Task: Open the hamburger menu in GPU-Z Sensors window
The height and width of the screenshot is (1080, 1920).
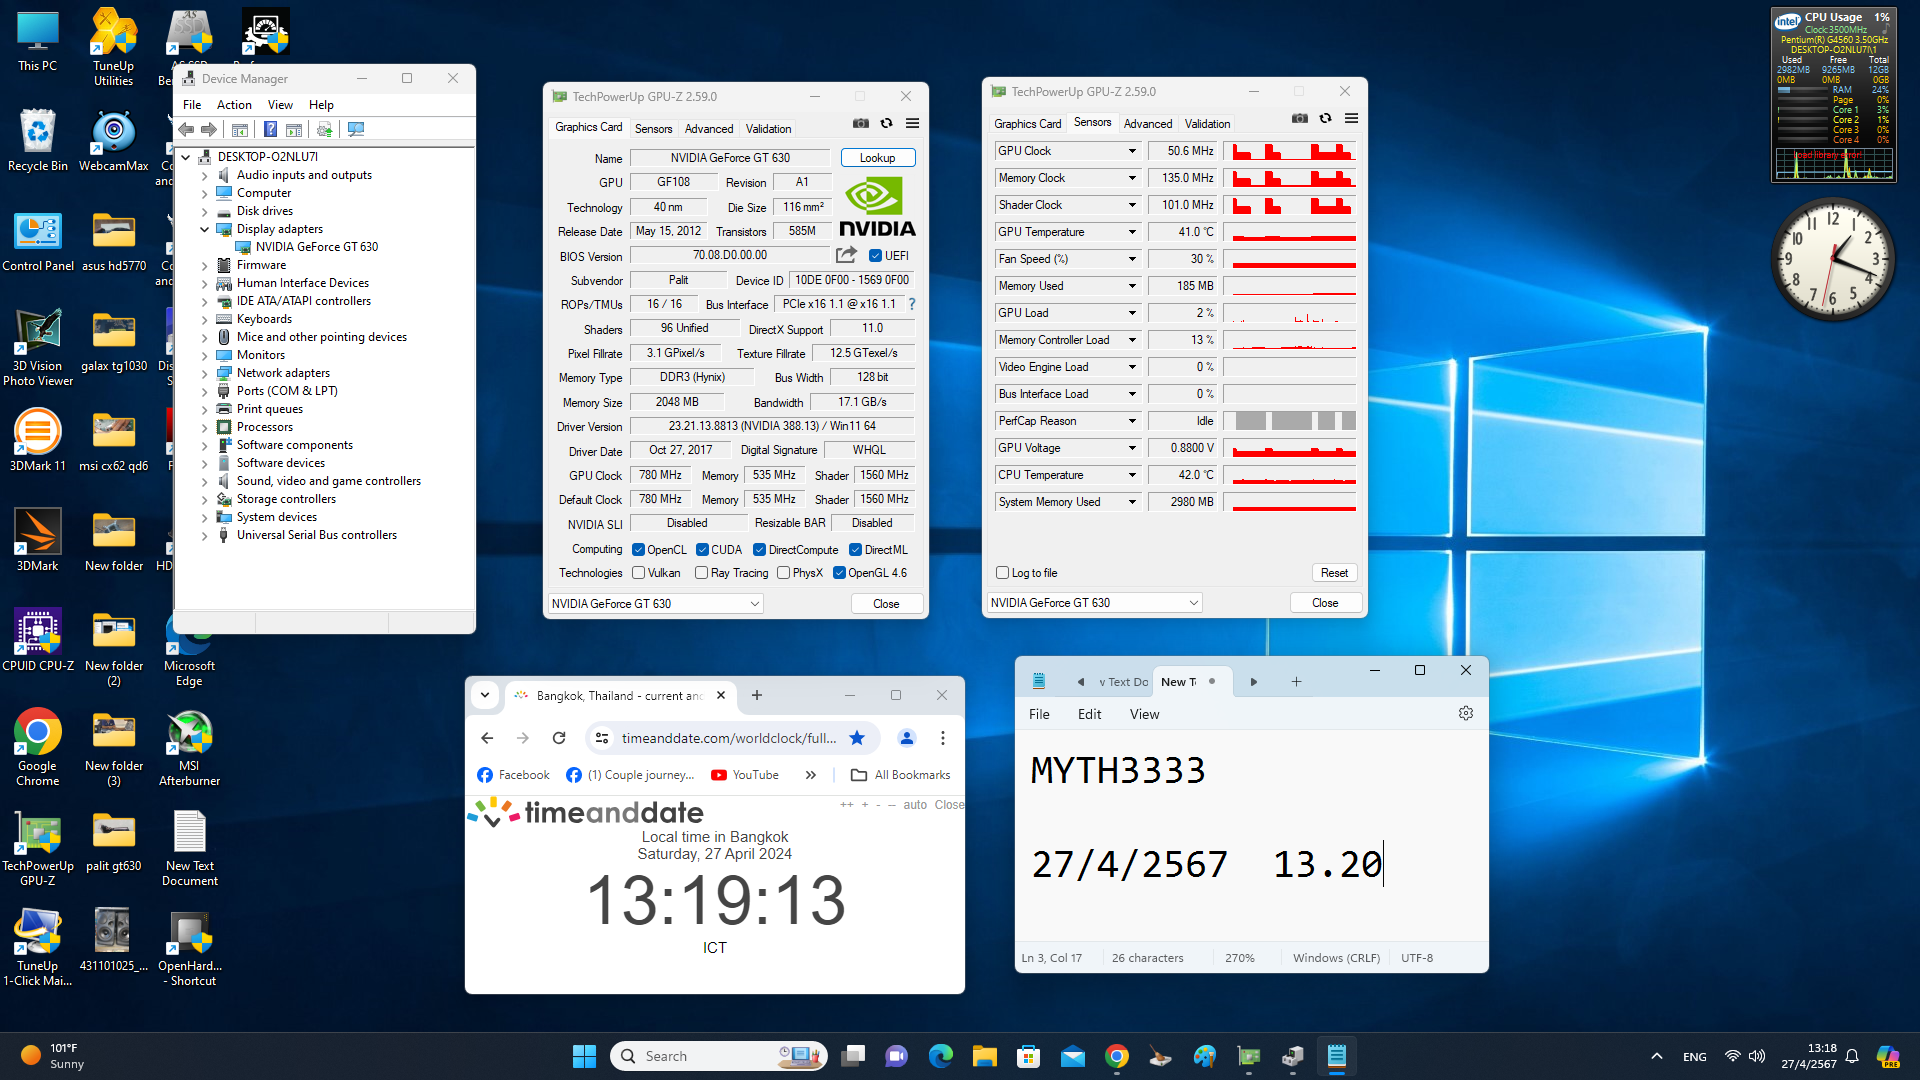Action: click(1351, 118)
